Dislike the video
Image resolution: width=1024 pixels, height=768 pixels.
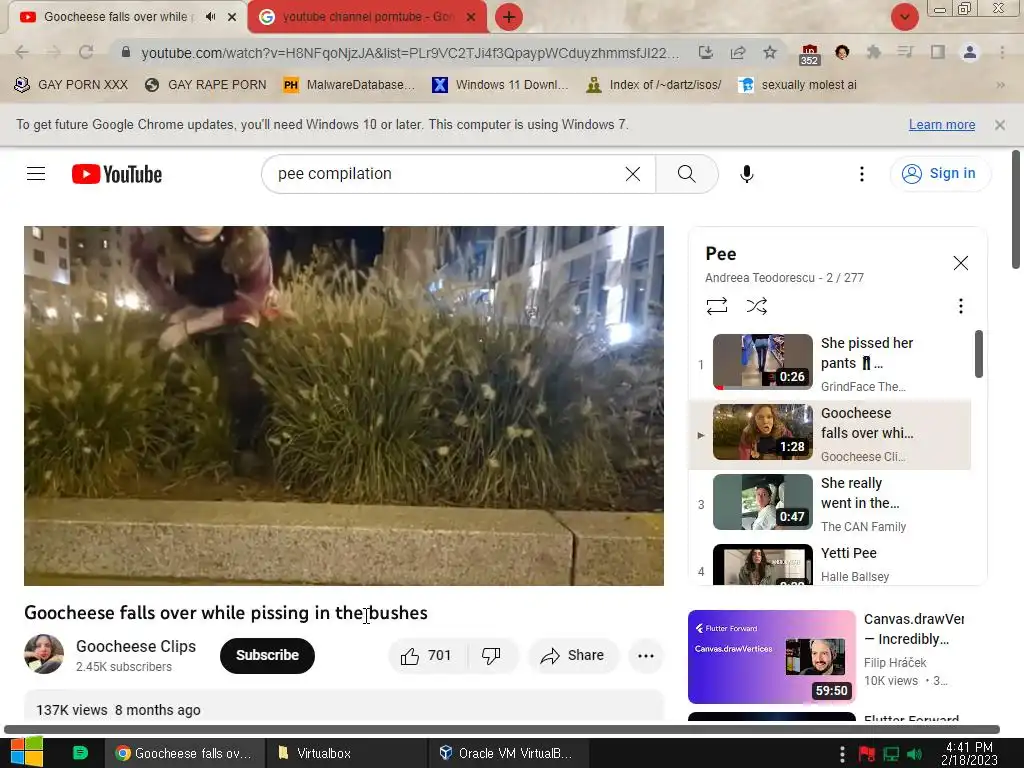492,656
